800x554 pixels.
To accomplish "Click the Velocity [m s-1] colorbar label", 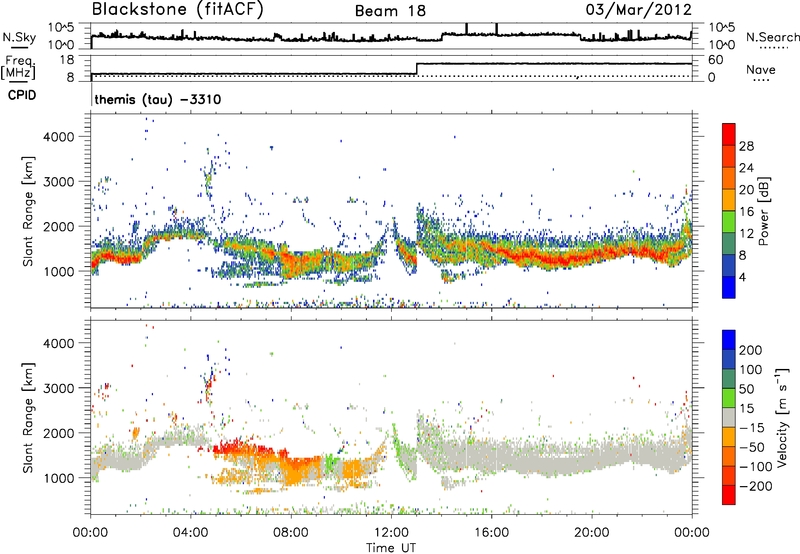I will [782, 417].
